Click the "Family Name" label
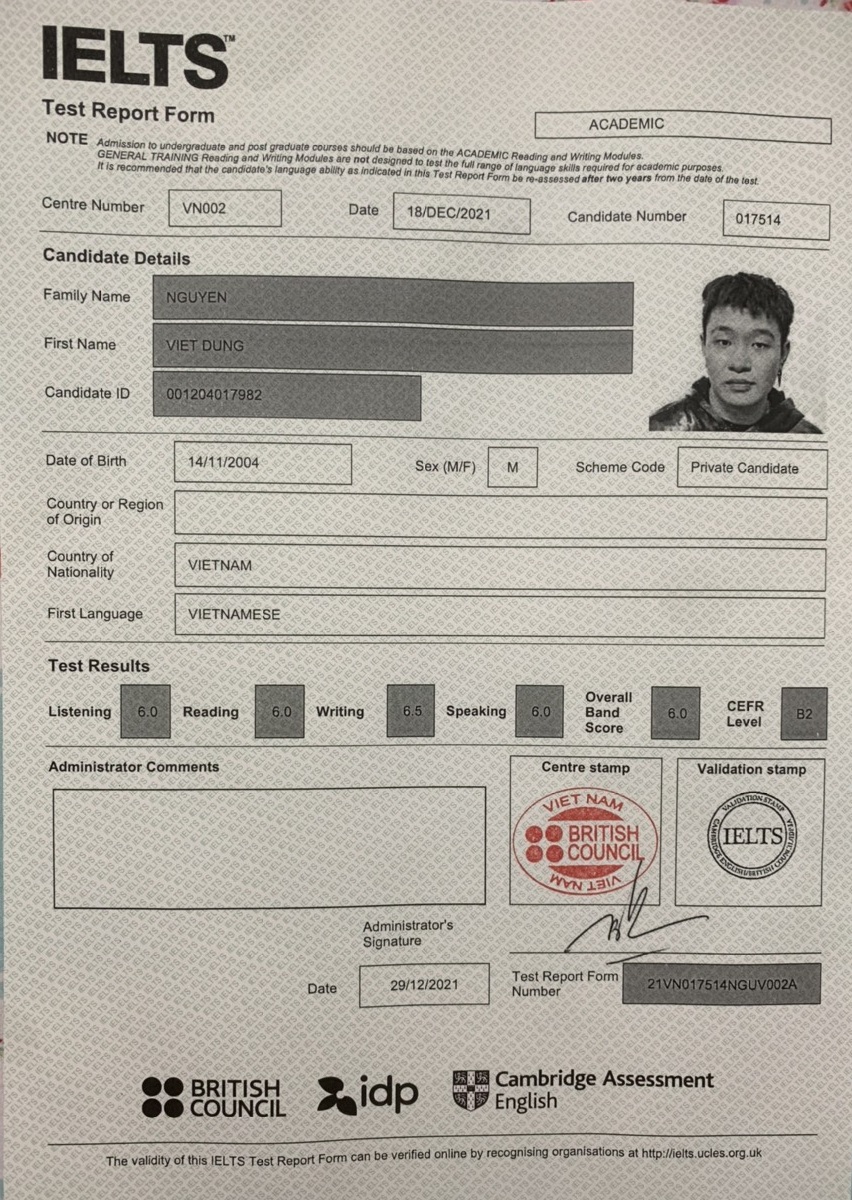 [87, 296]
